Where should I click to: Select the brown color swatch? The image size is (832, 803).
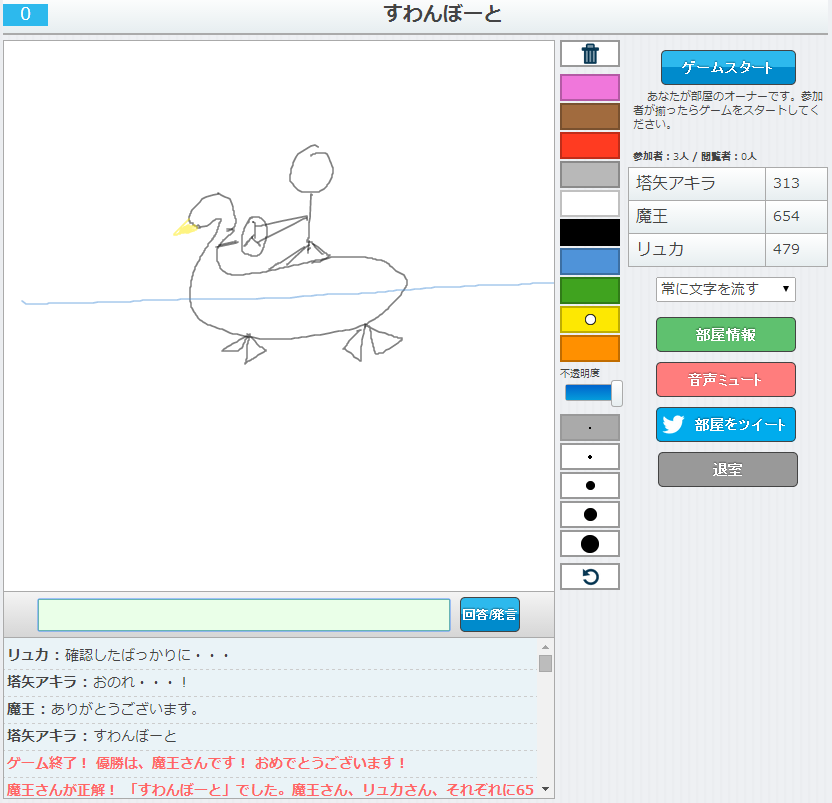(x=590, y=116)
